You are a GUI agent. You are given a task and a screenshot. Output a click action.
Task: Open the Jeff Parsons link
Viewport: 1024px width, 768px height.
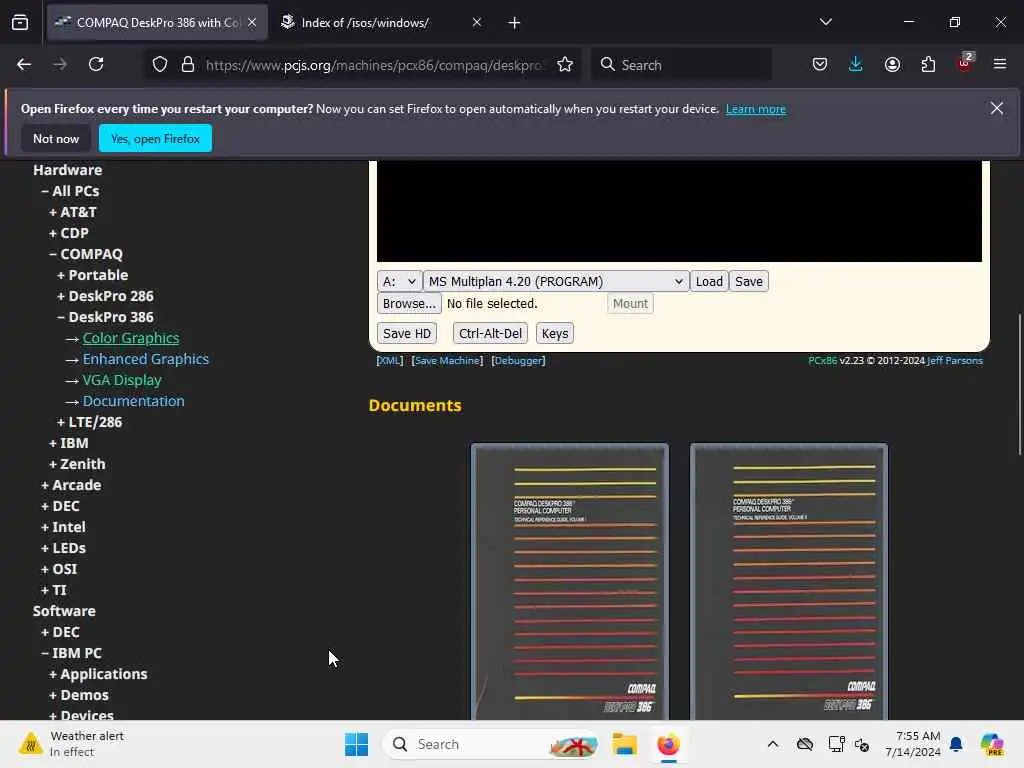point(955,360)
